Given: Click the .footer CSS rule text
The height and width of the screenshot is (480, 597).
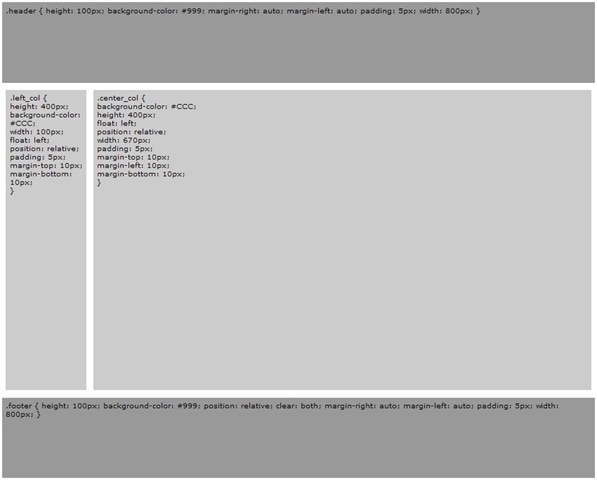Looking at the screenshot, I should click(x=282, y=410).
